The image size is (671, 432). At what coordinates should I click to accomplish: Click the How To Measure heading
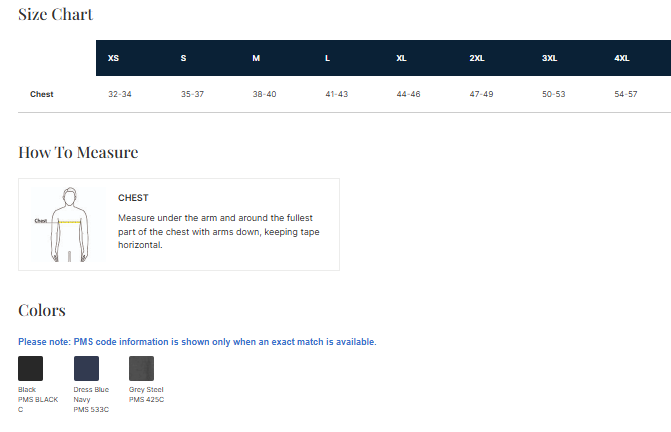click(78, 152)
